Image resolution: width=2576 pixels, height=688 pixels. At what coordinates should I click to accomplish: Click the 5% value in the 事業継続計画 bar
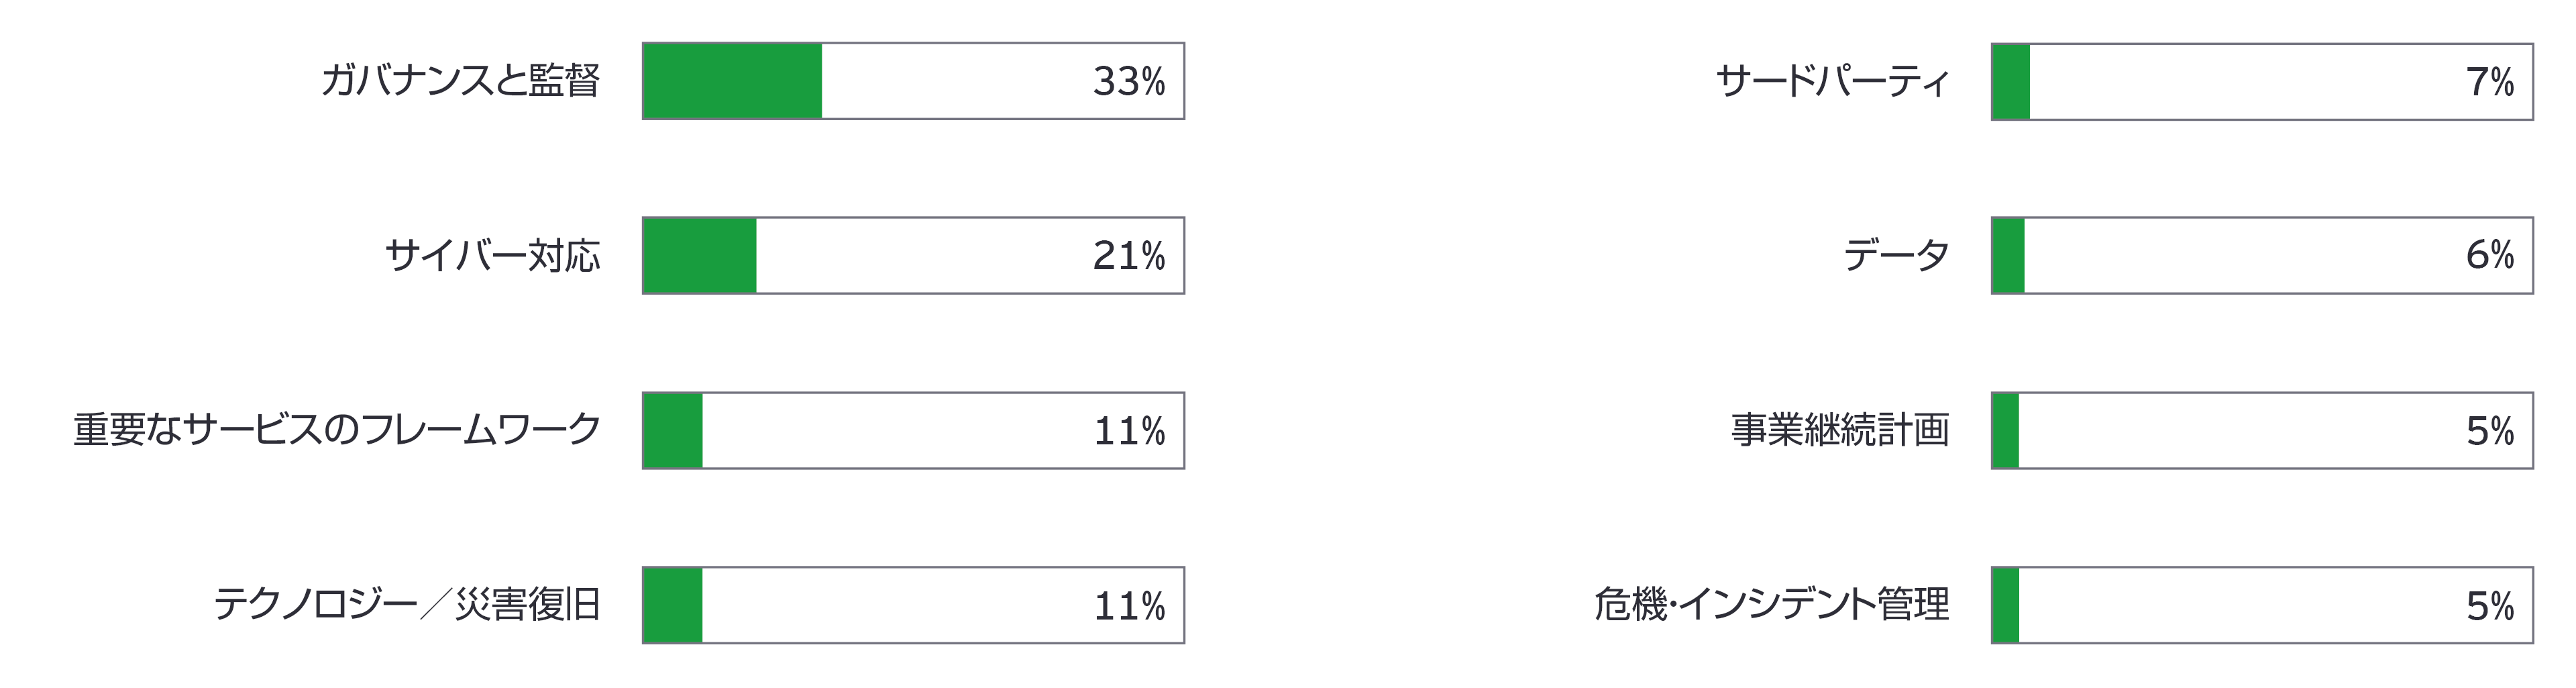[x=2489, y=430]
